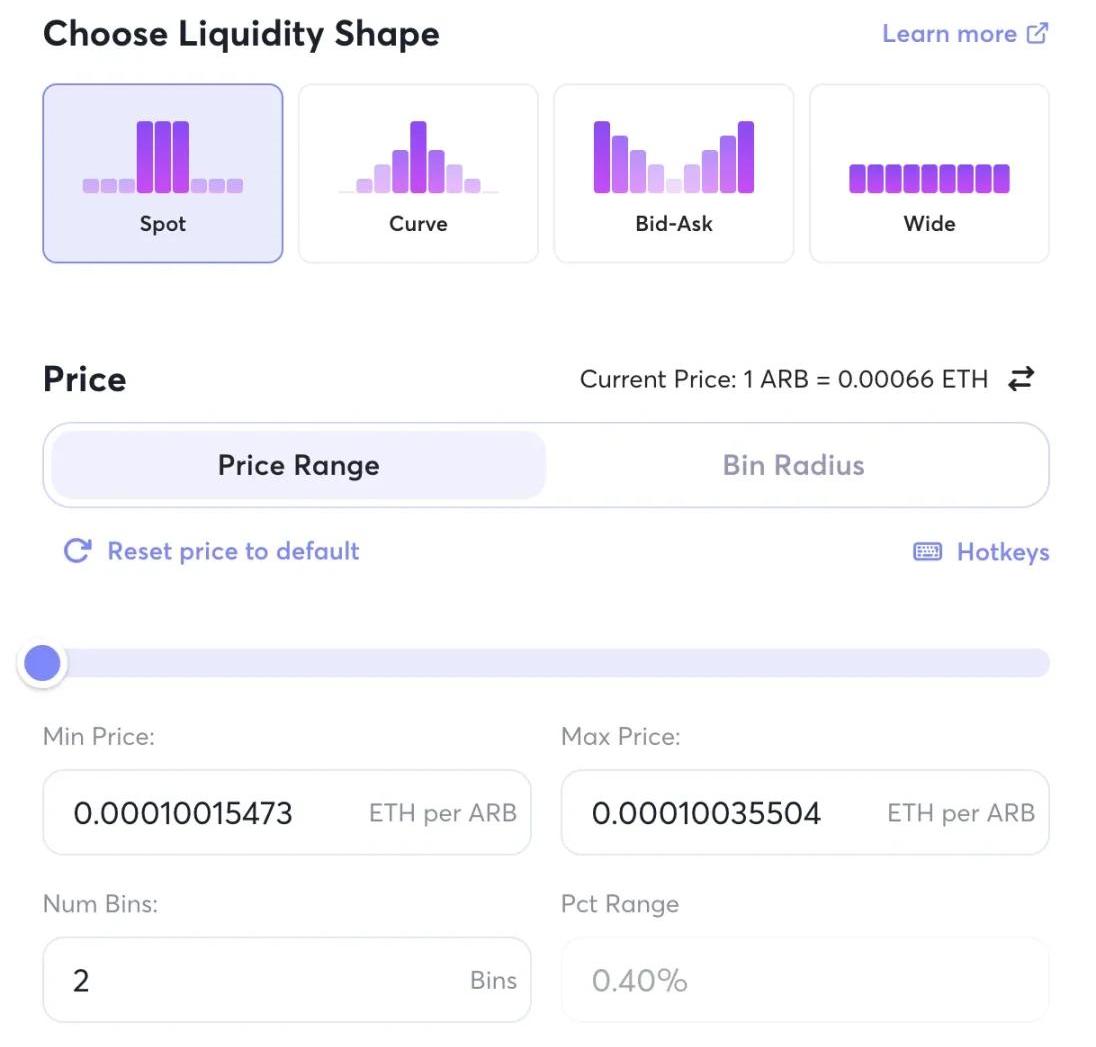This screenshot has width=1096, height=1047.
Task: Open the Learn more link
Action: click(950, 33)
